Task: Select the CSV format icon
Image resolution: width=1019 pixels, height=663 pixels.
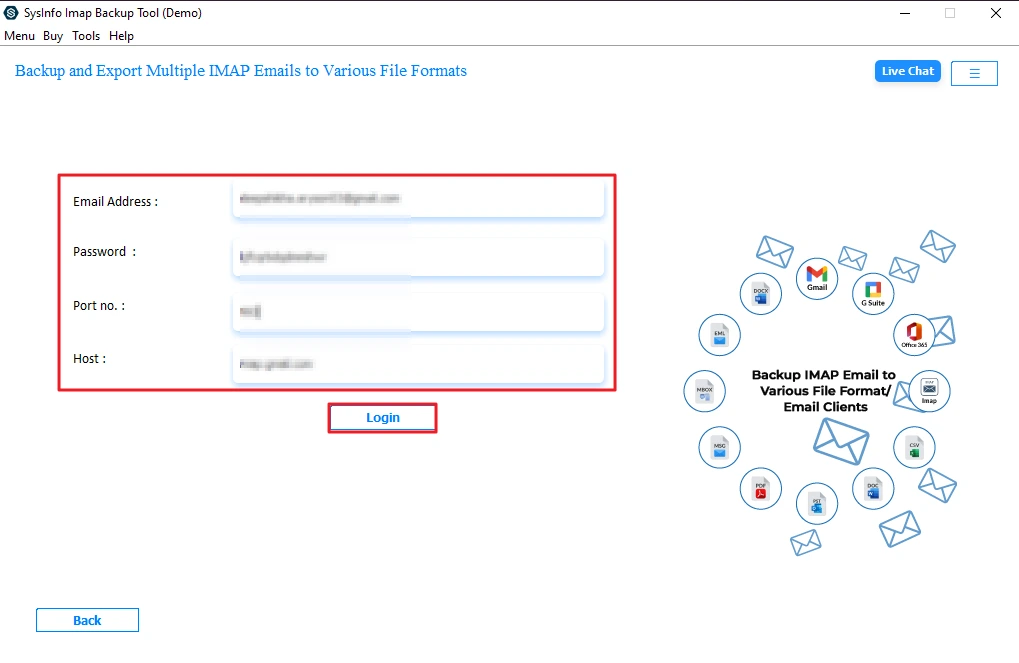Action: coord(913,447)
